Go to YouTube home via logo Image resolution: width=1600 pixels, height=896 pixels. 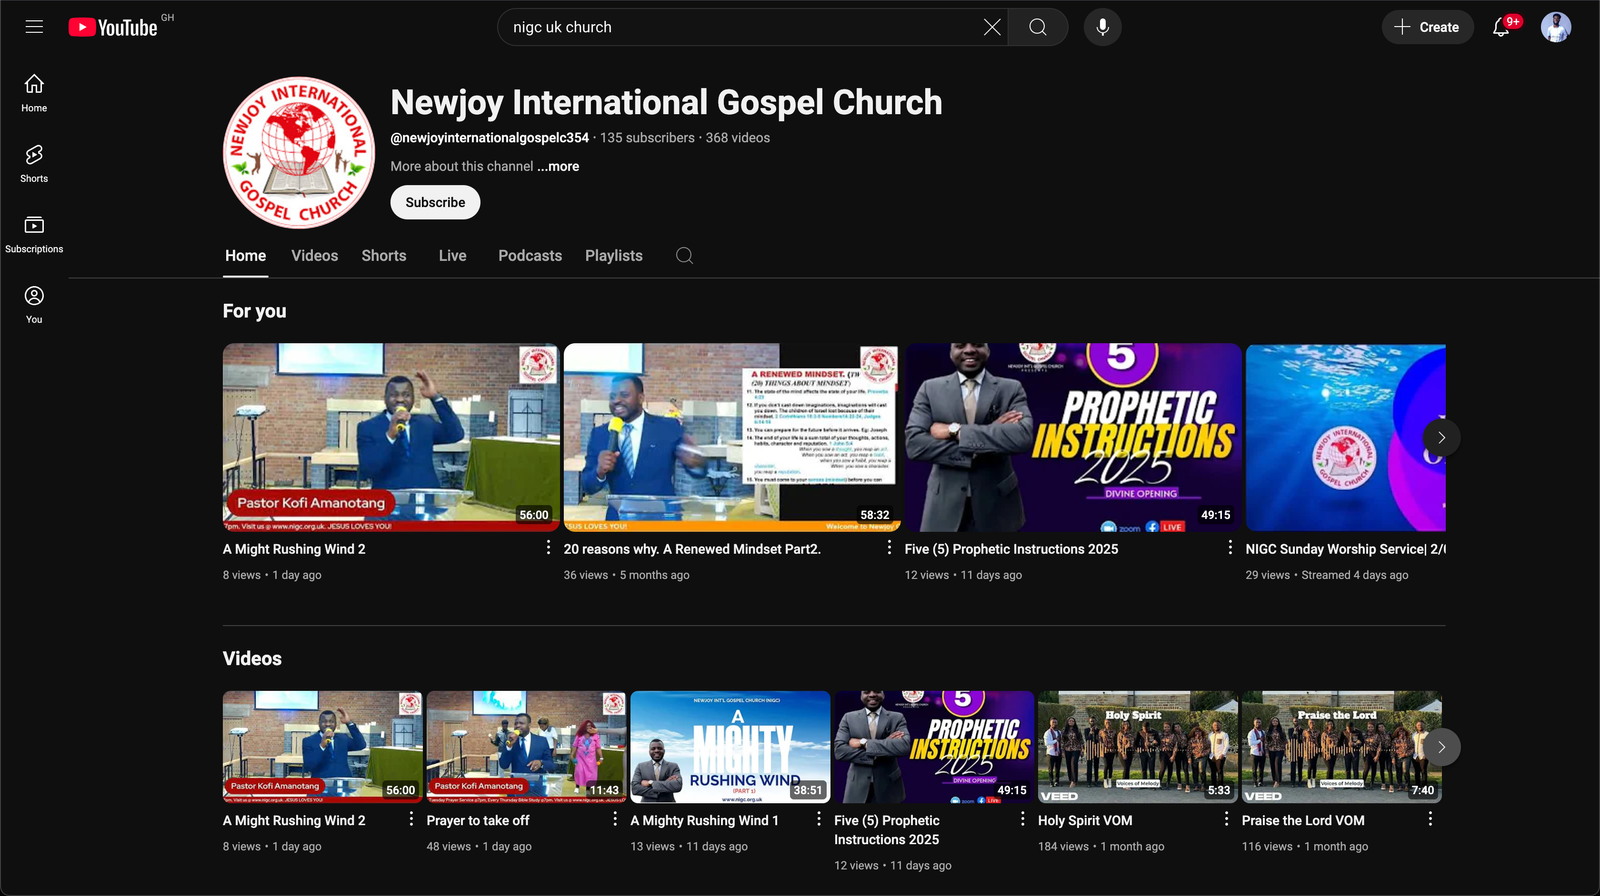click(x=113, y=27)
